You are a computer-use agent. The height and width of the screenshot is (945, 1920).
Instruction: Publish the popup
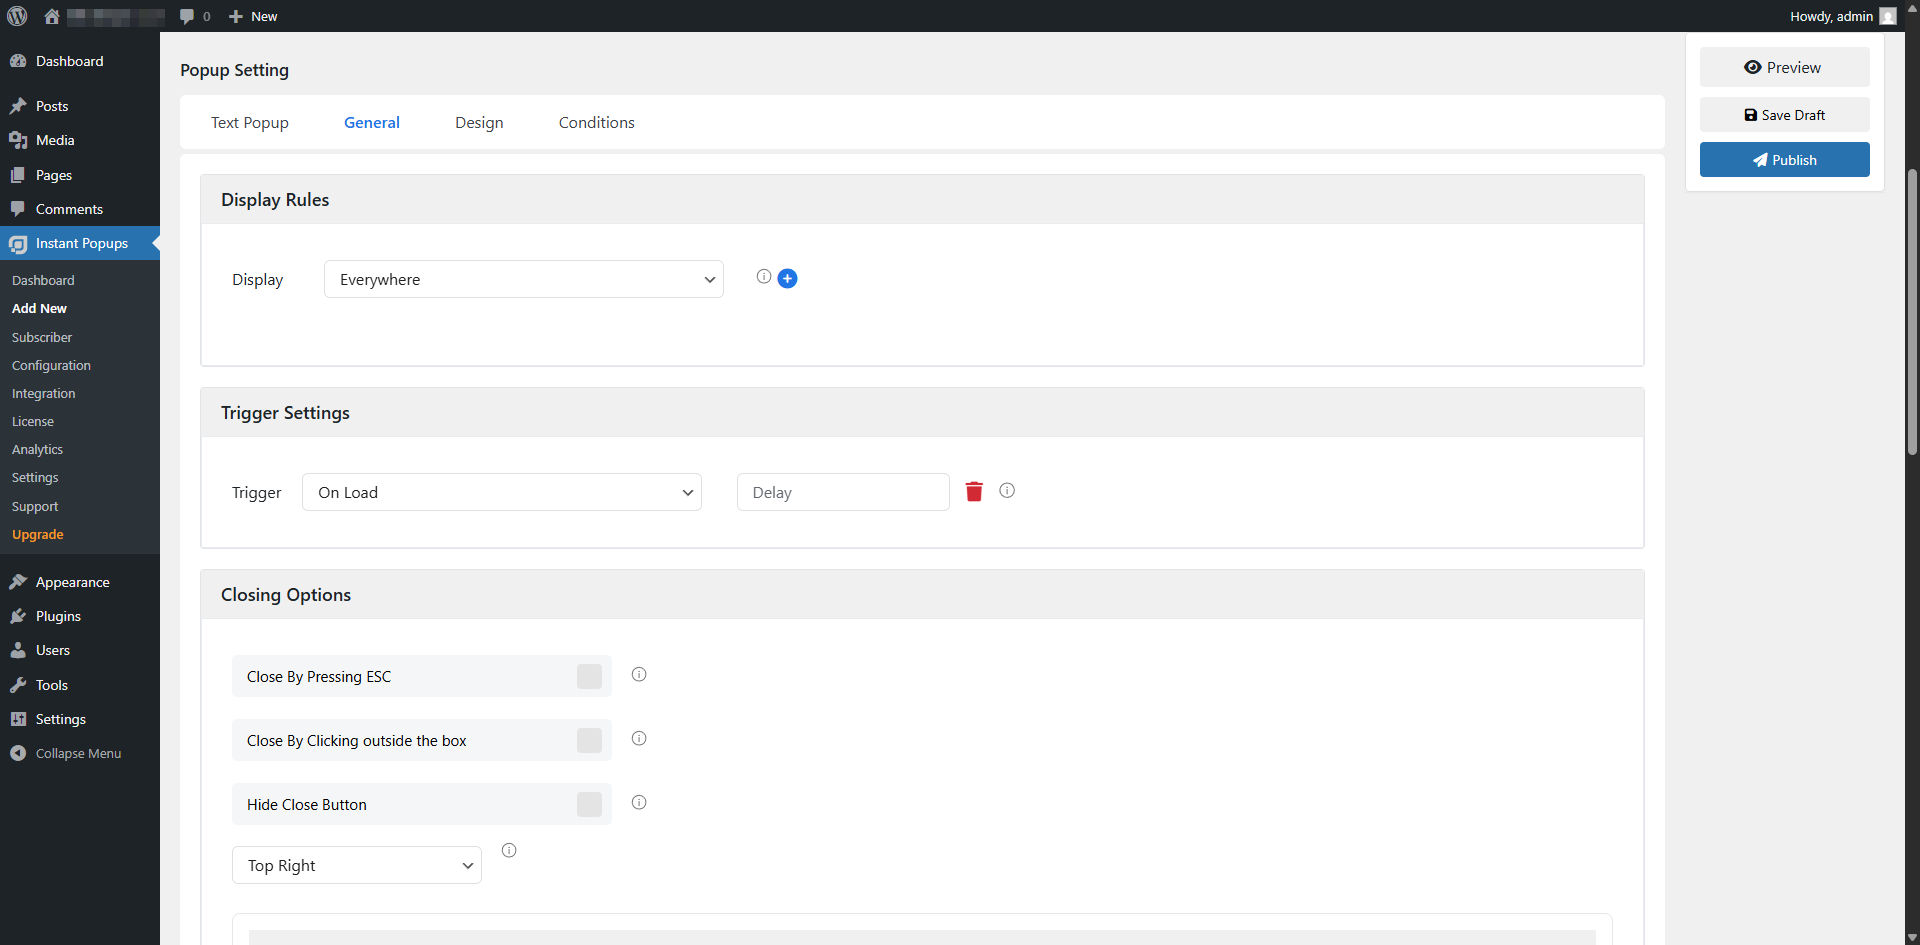coord(1785,160)
